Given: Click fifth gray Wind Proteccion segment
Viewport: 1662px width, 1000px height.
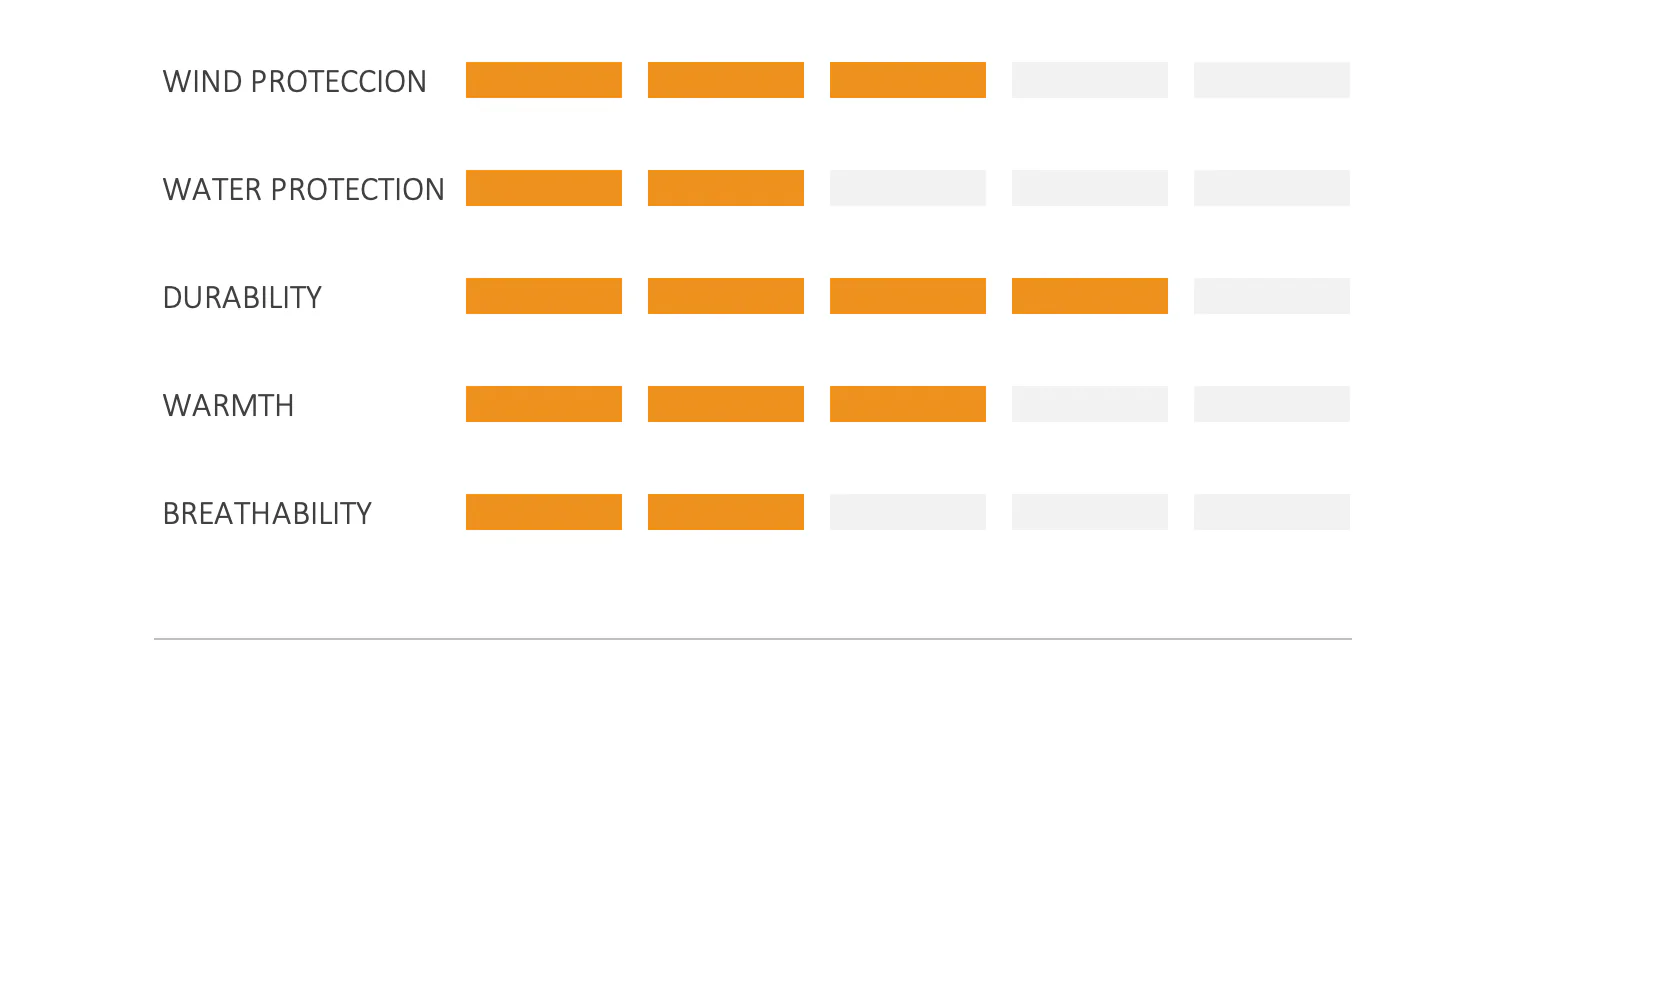Looking at the screenshot, I should click(x=1272, y=80).
